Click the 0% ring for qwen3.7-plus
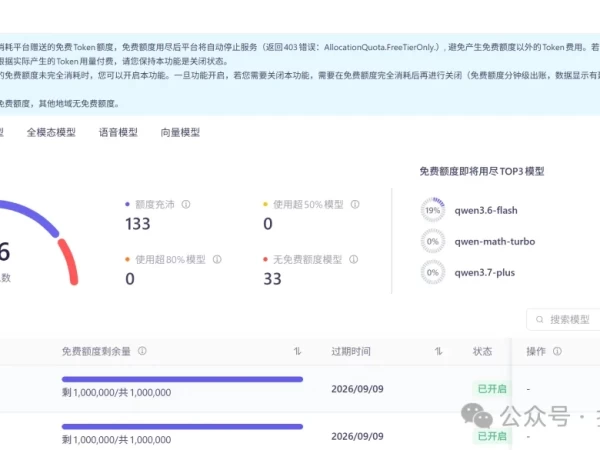The image size is (600, 450). tap(433, 272)
